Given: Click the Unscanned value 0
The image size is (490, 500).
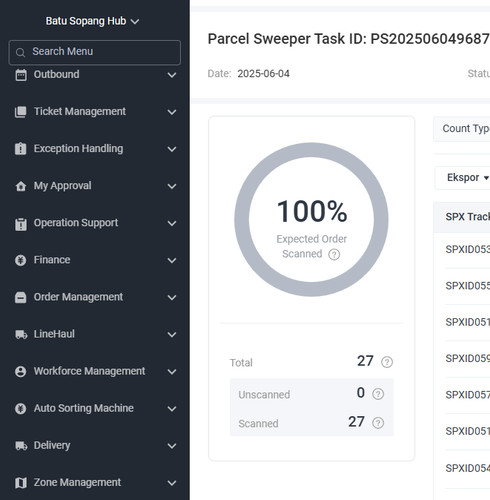Looking at the screenshot, I should [x=361, y=393].
